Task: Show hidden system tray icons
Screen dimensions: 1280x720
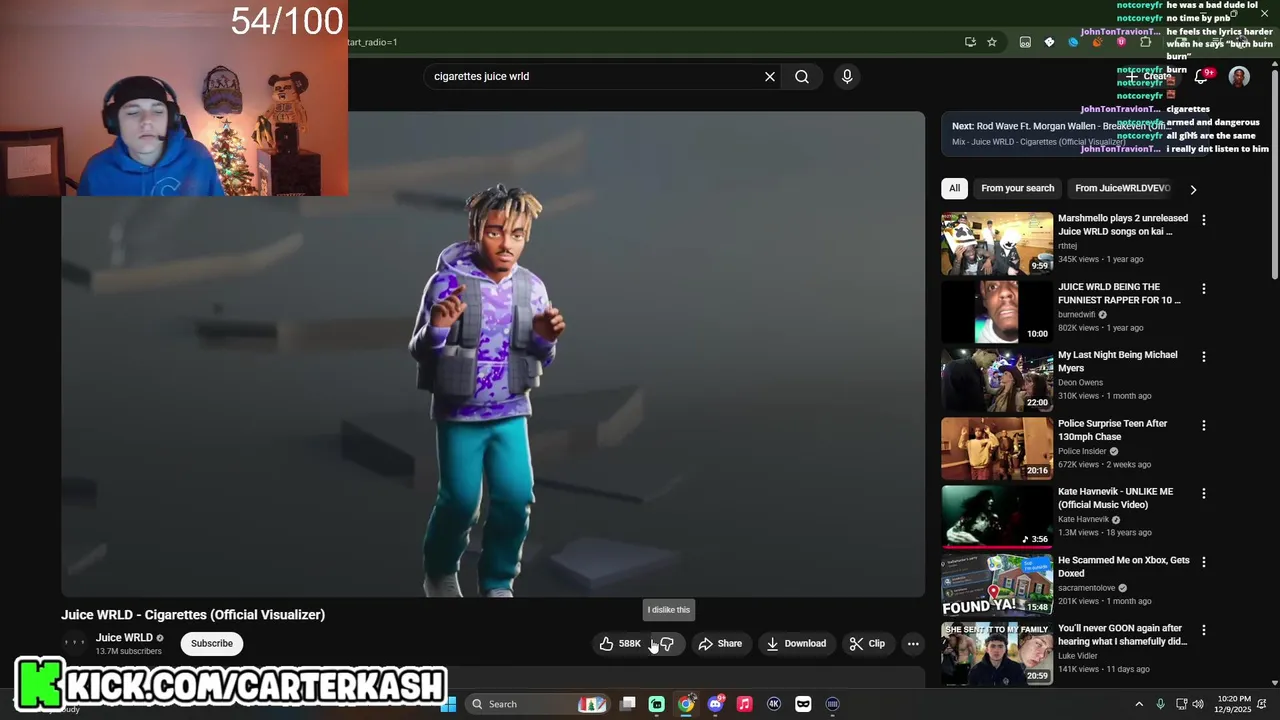Action: coord(1138,704)
